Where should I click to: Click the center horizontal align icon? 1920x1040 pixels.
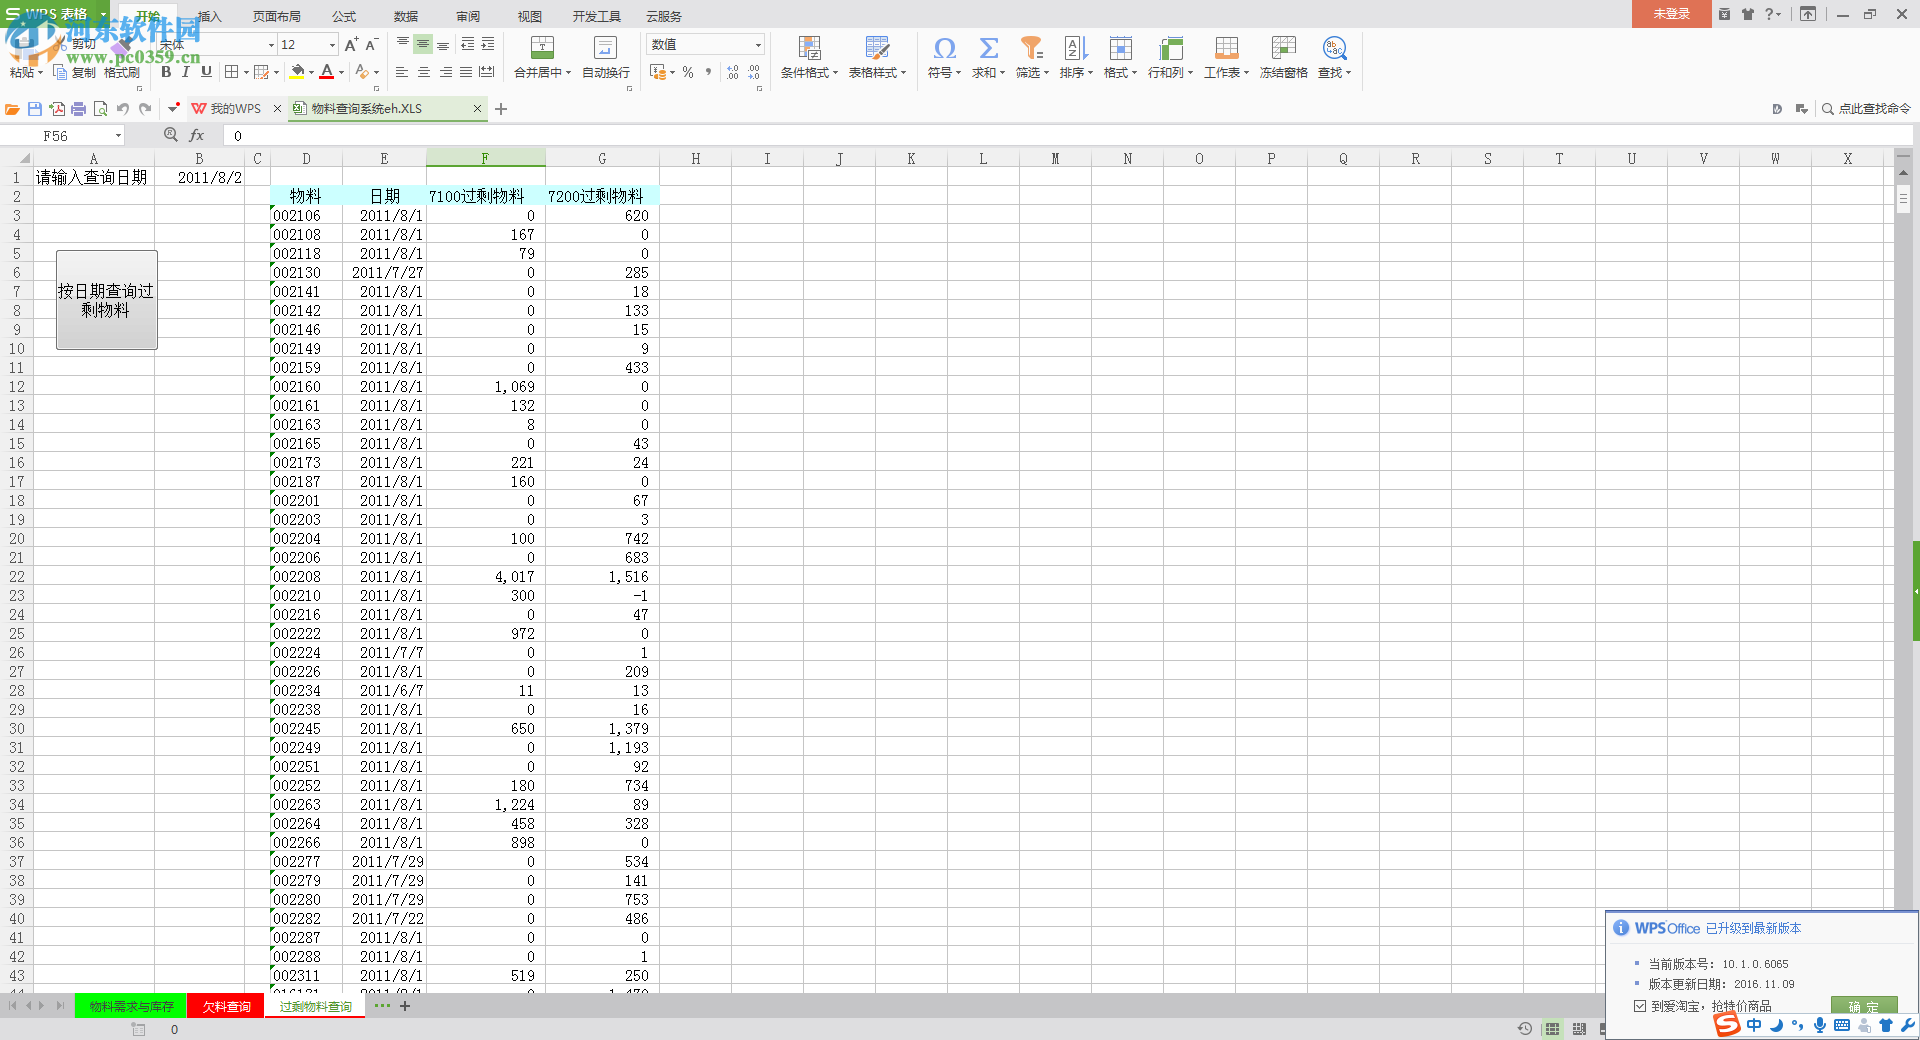424,72
